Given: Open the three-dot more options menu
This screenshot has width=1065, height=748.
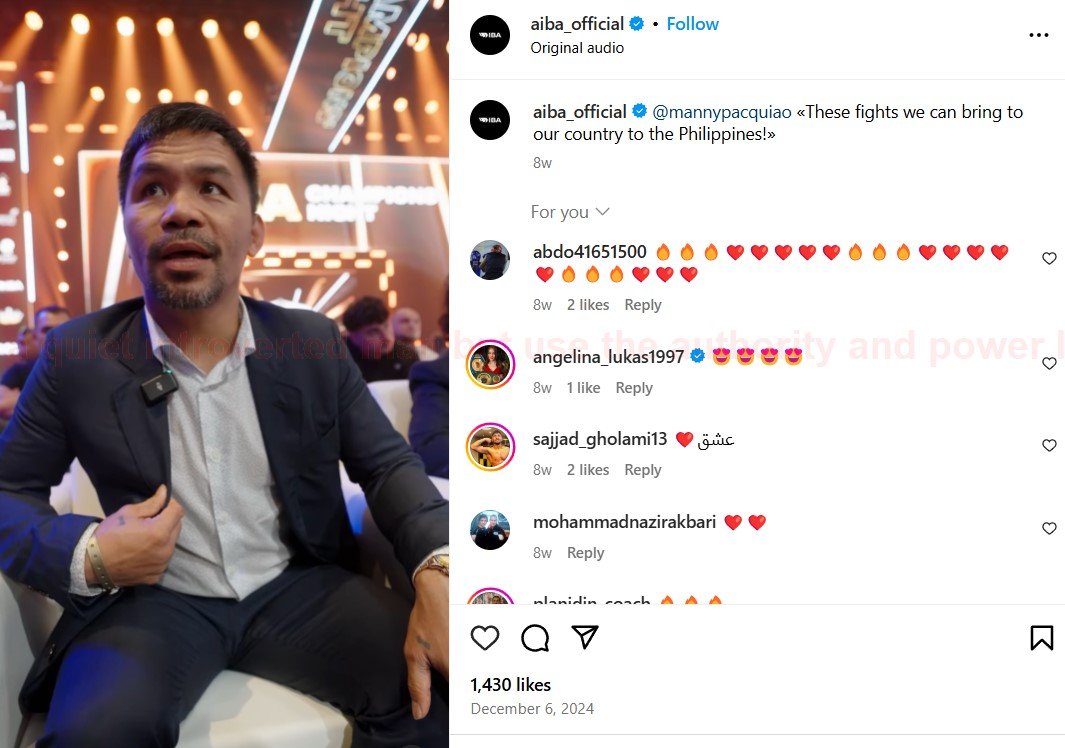Looking at the screenshot, I should [1038, 35].
